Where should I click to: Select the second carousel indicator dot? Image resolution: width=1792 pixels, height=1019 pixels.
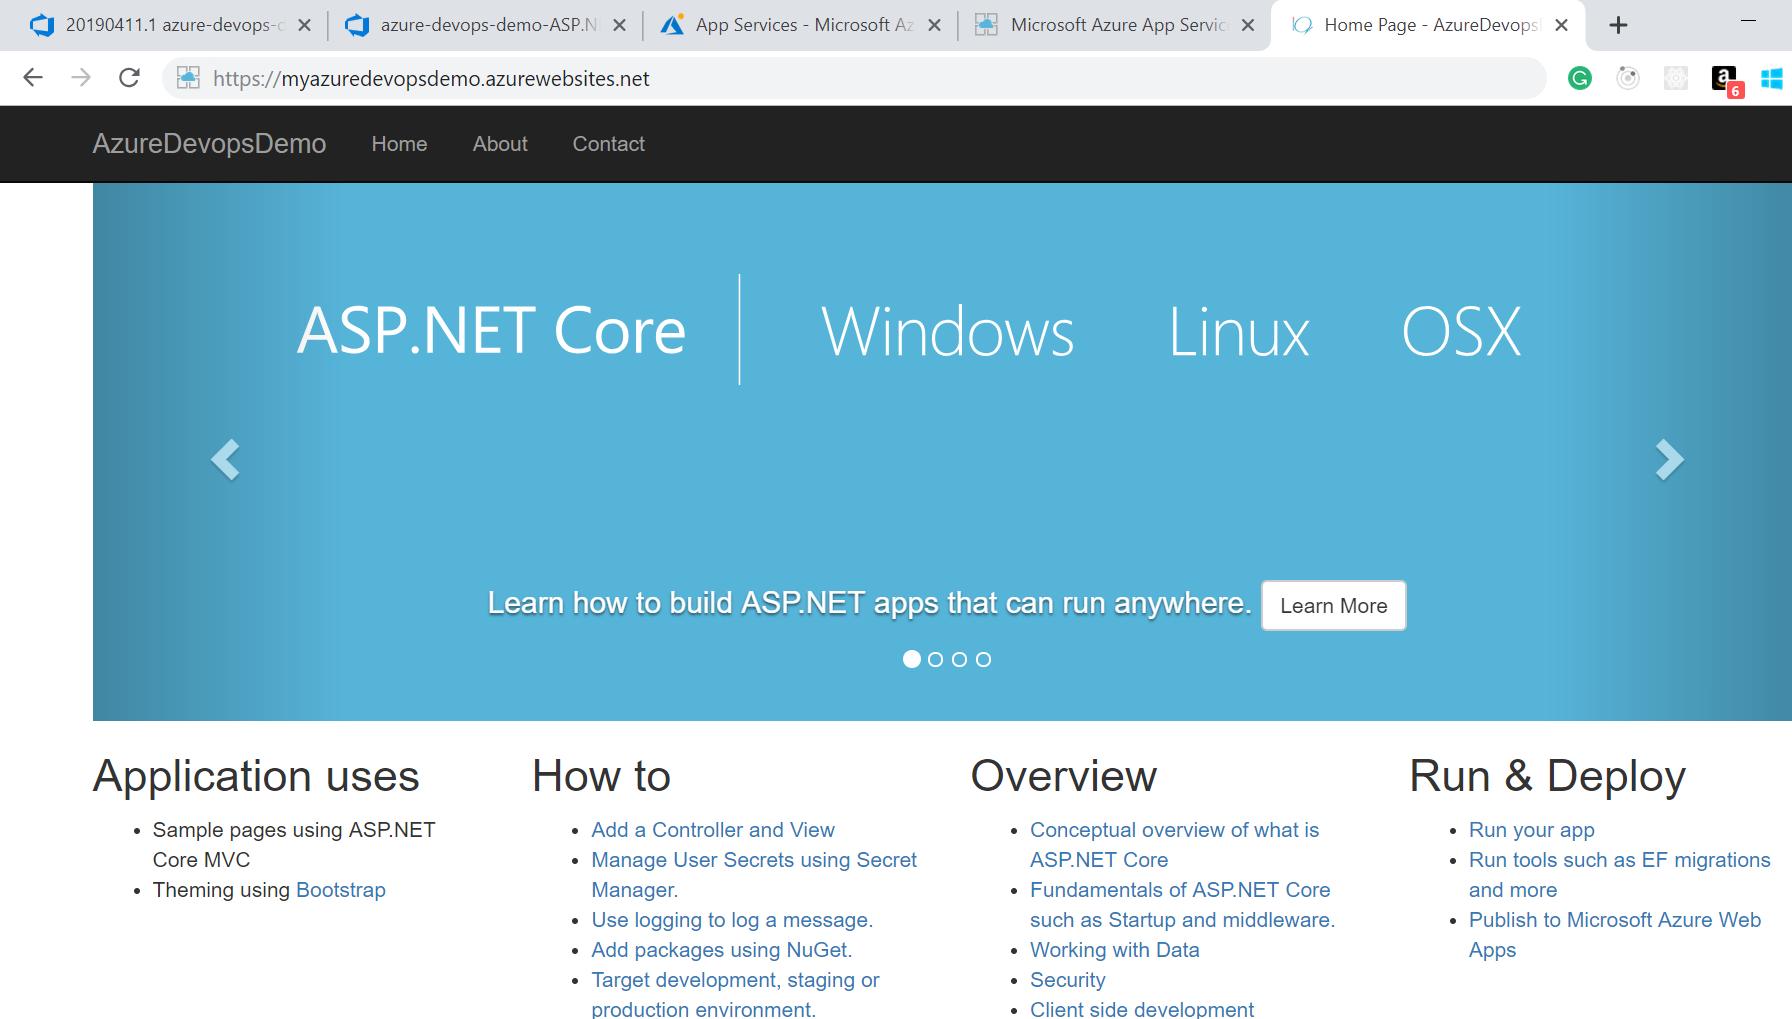(935, 660)
